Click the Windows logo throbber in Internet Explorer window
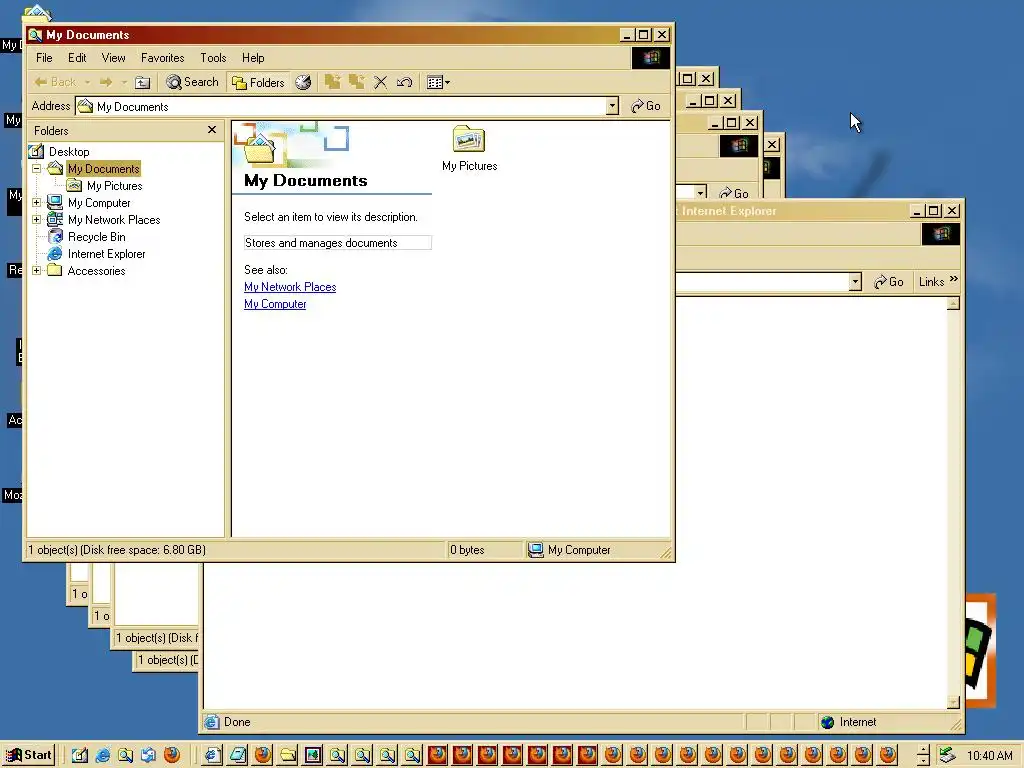This screenshot has width=1024, height=768. tap(940, 234)
